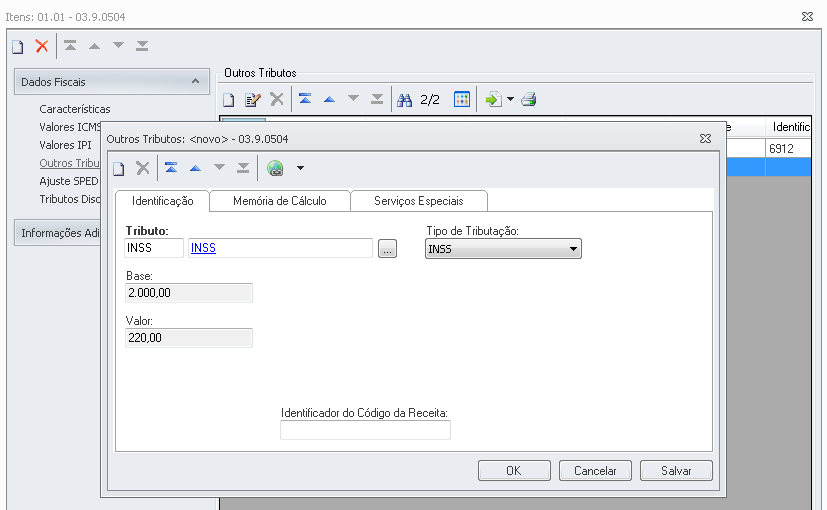Click delete X icon in Outros Tributos panel
This screenshot has width=827, height=510.
(x=276, y=99)
